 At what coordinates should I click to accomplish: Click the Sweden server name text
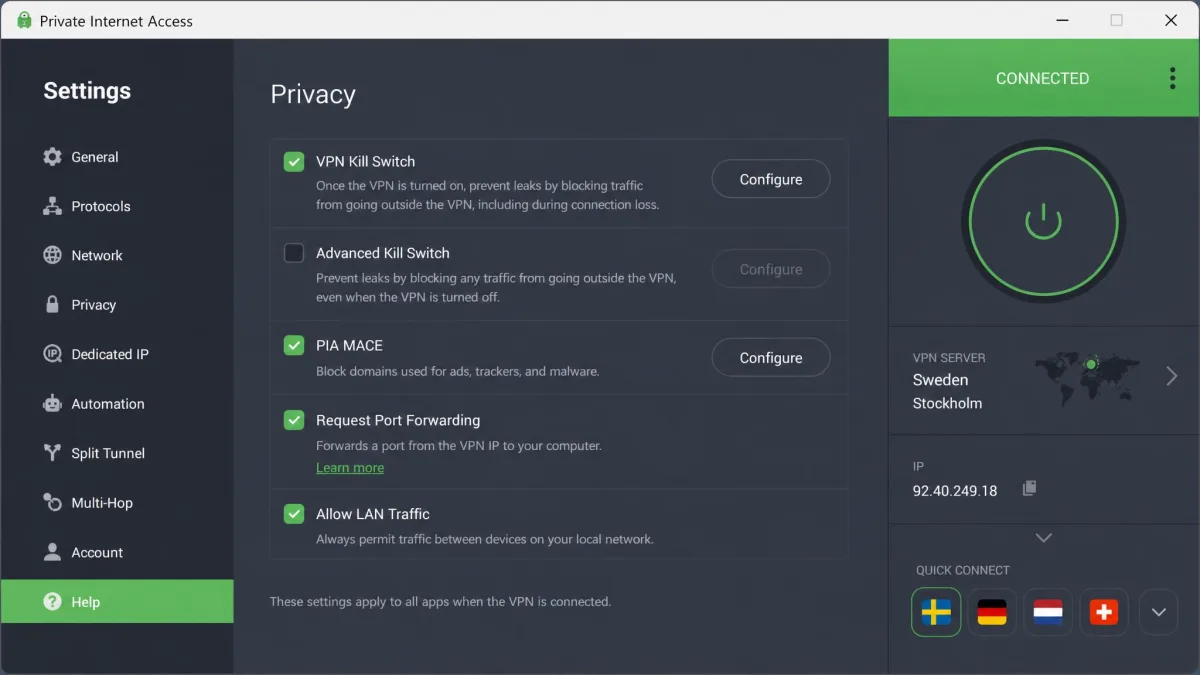coord(941,380)
